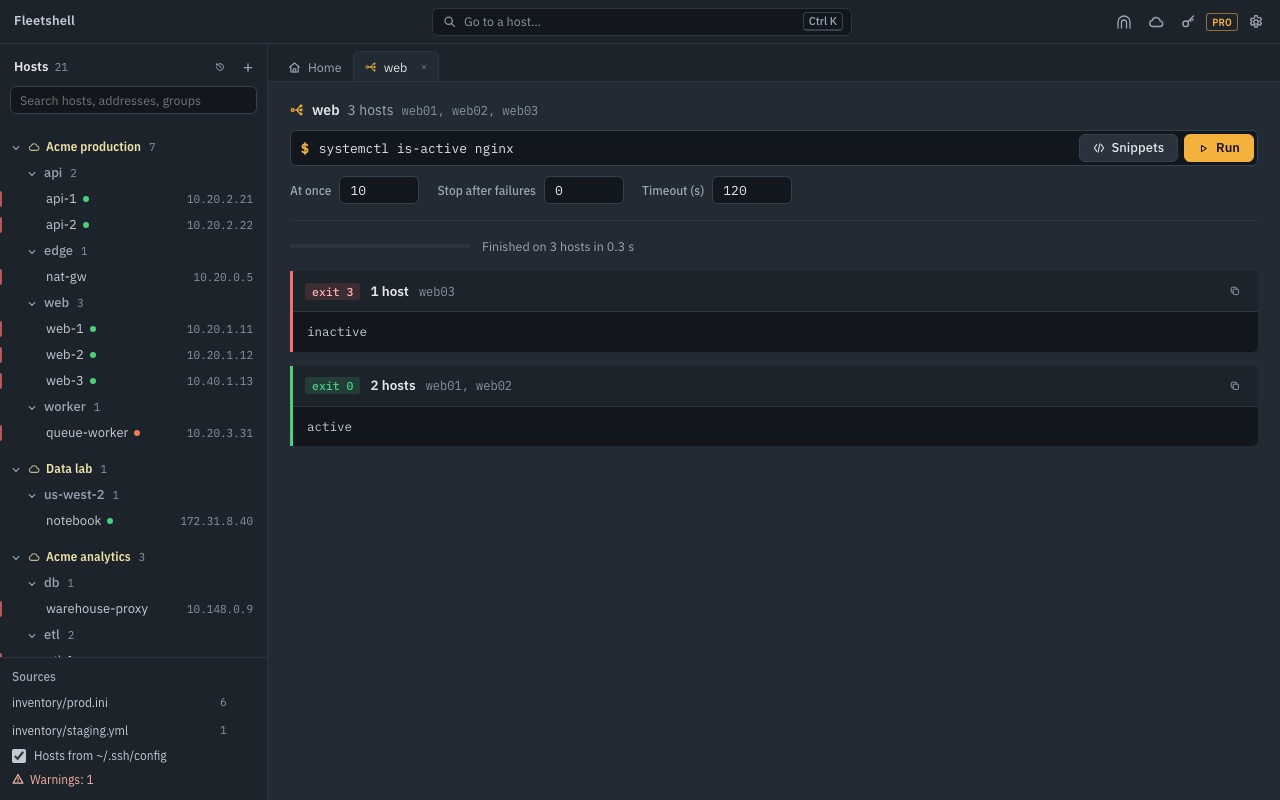Image resolution: width=1280 pixels, height=800 pixels.
Task: Click the PRO badge
Action: pos(1222,22)
